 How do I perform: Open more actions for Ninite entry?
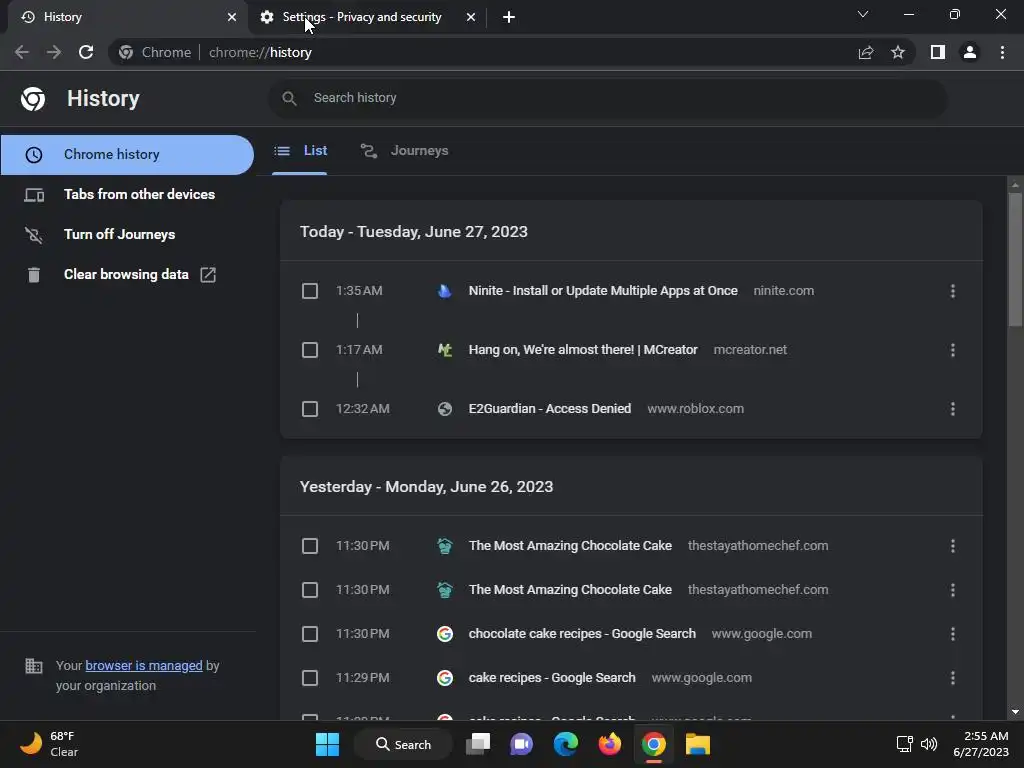953,291
